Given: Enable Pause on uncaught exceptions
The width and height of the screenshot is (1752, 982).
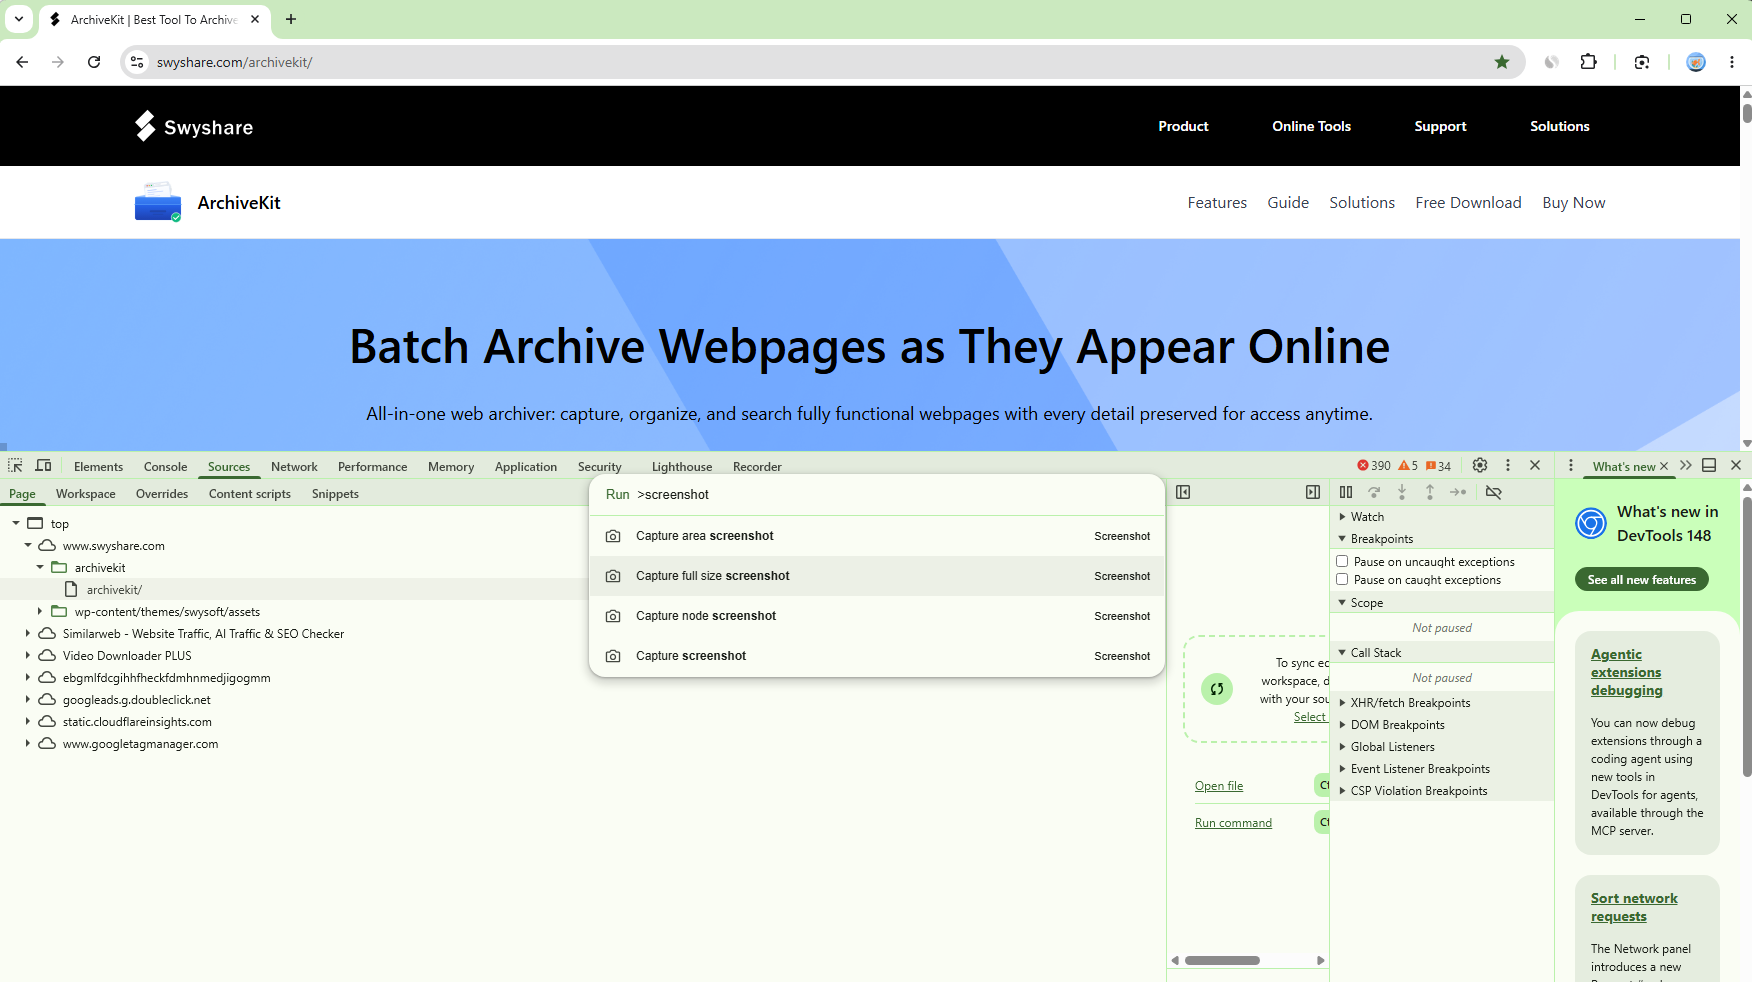Looking at the screenshot, I should click(x=1342, y=562).
